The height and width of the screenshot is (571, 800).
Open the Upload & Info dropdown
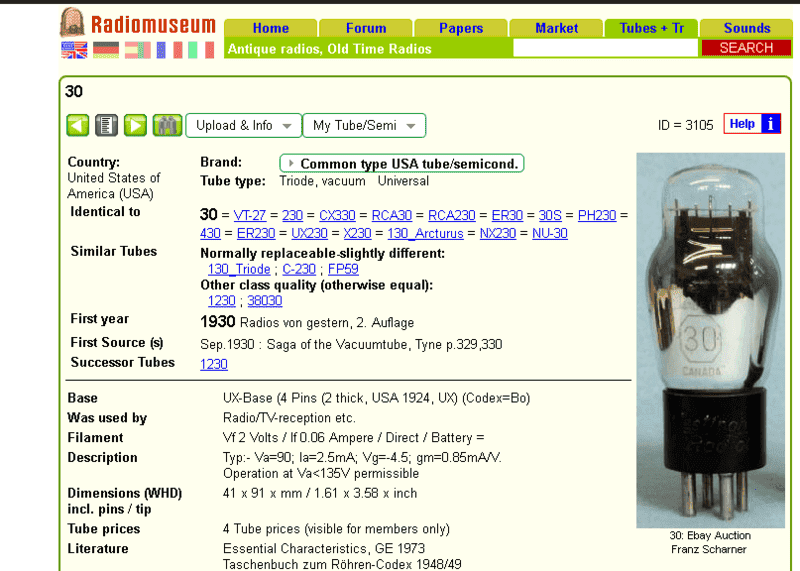coord(244,126)
